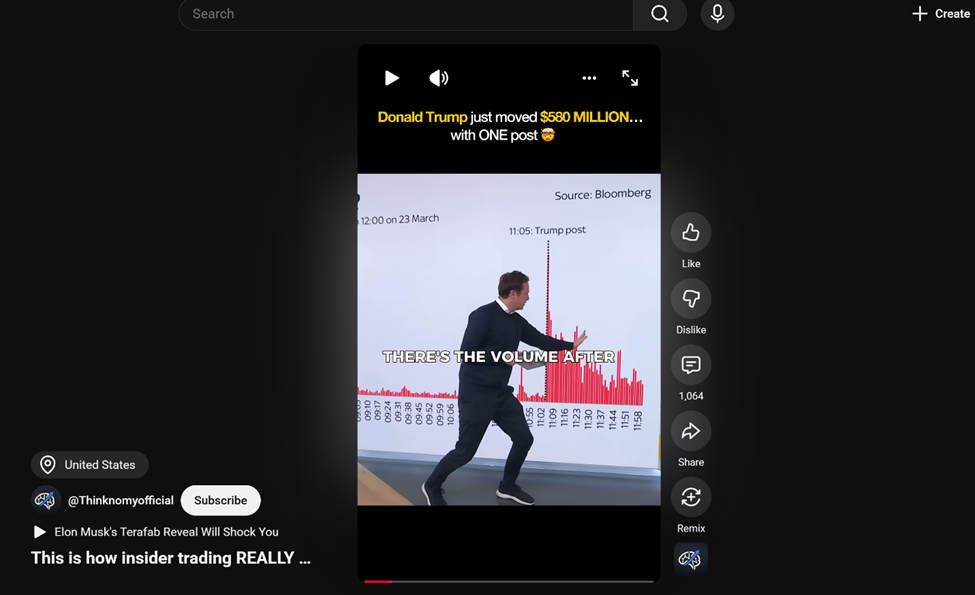Click the United States location chip
This screenshot has height=595, width=975.
click(90, 465)
